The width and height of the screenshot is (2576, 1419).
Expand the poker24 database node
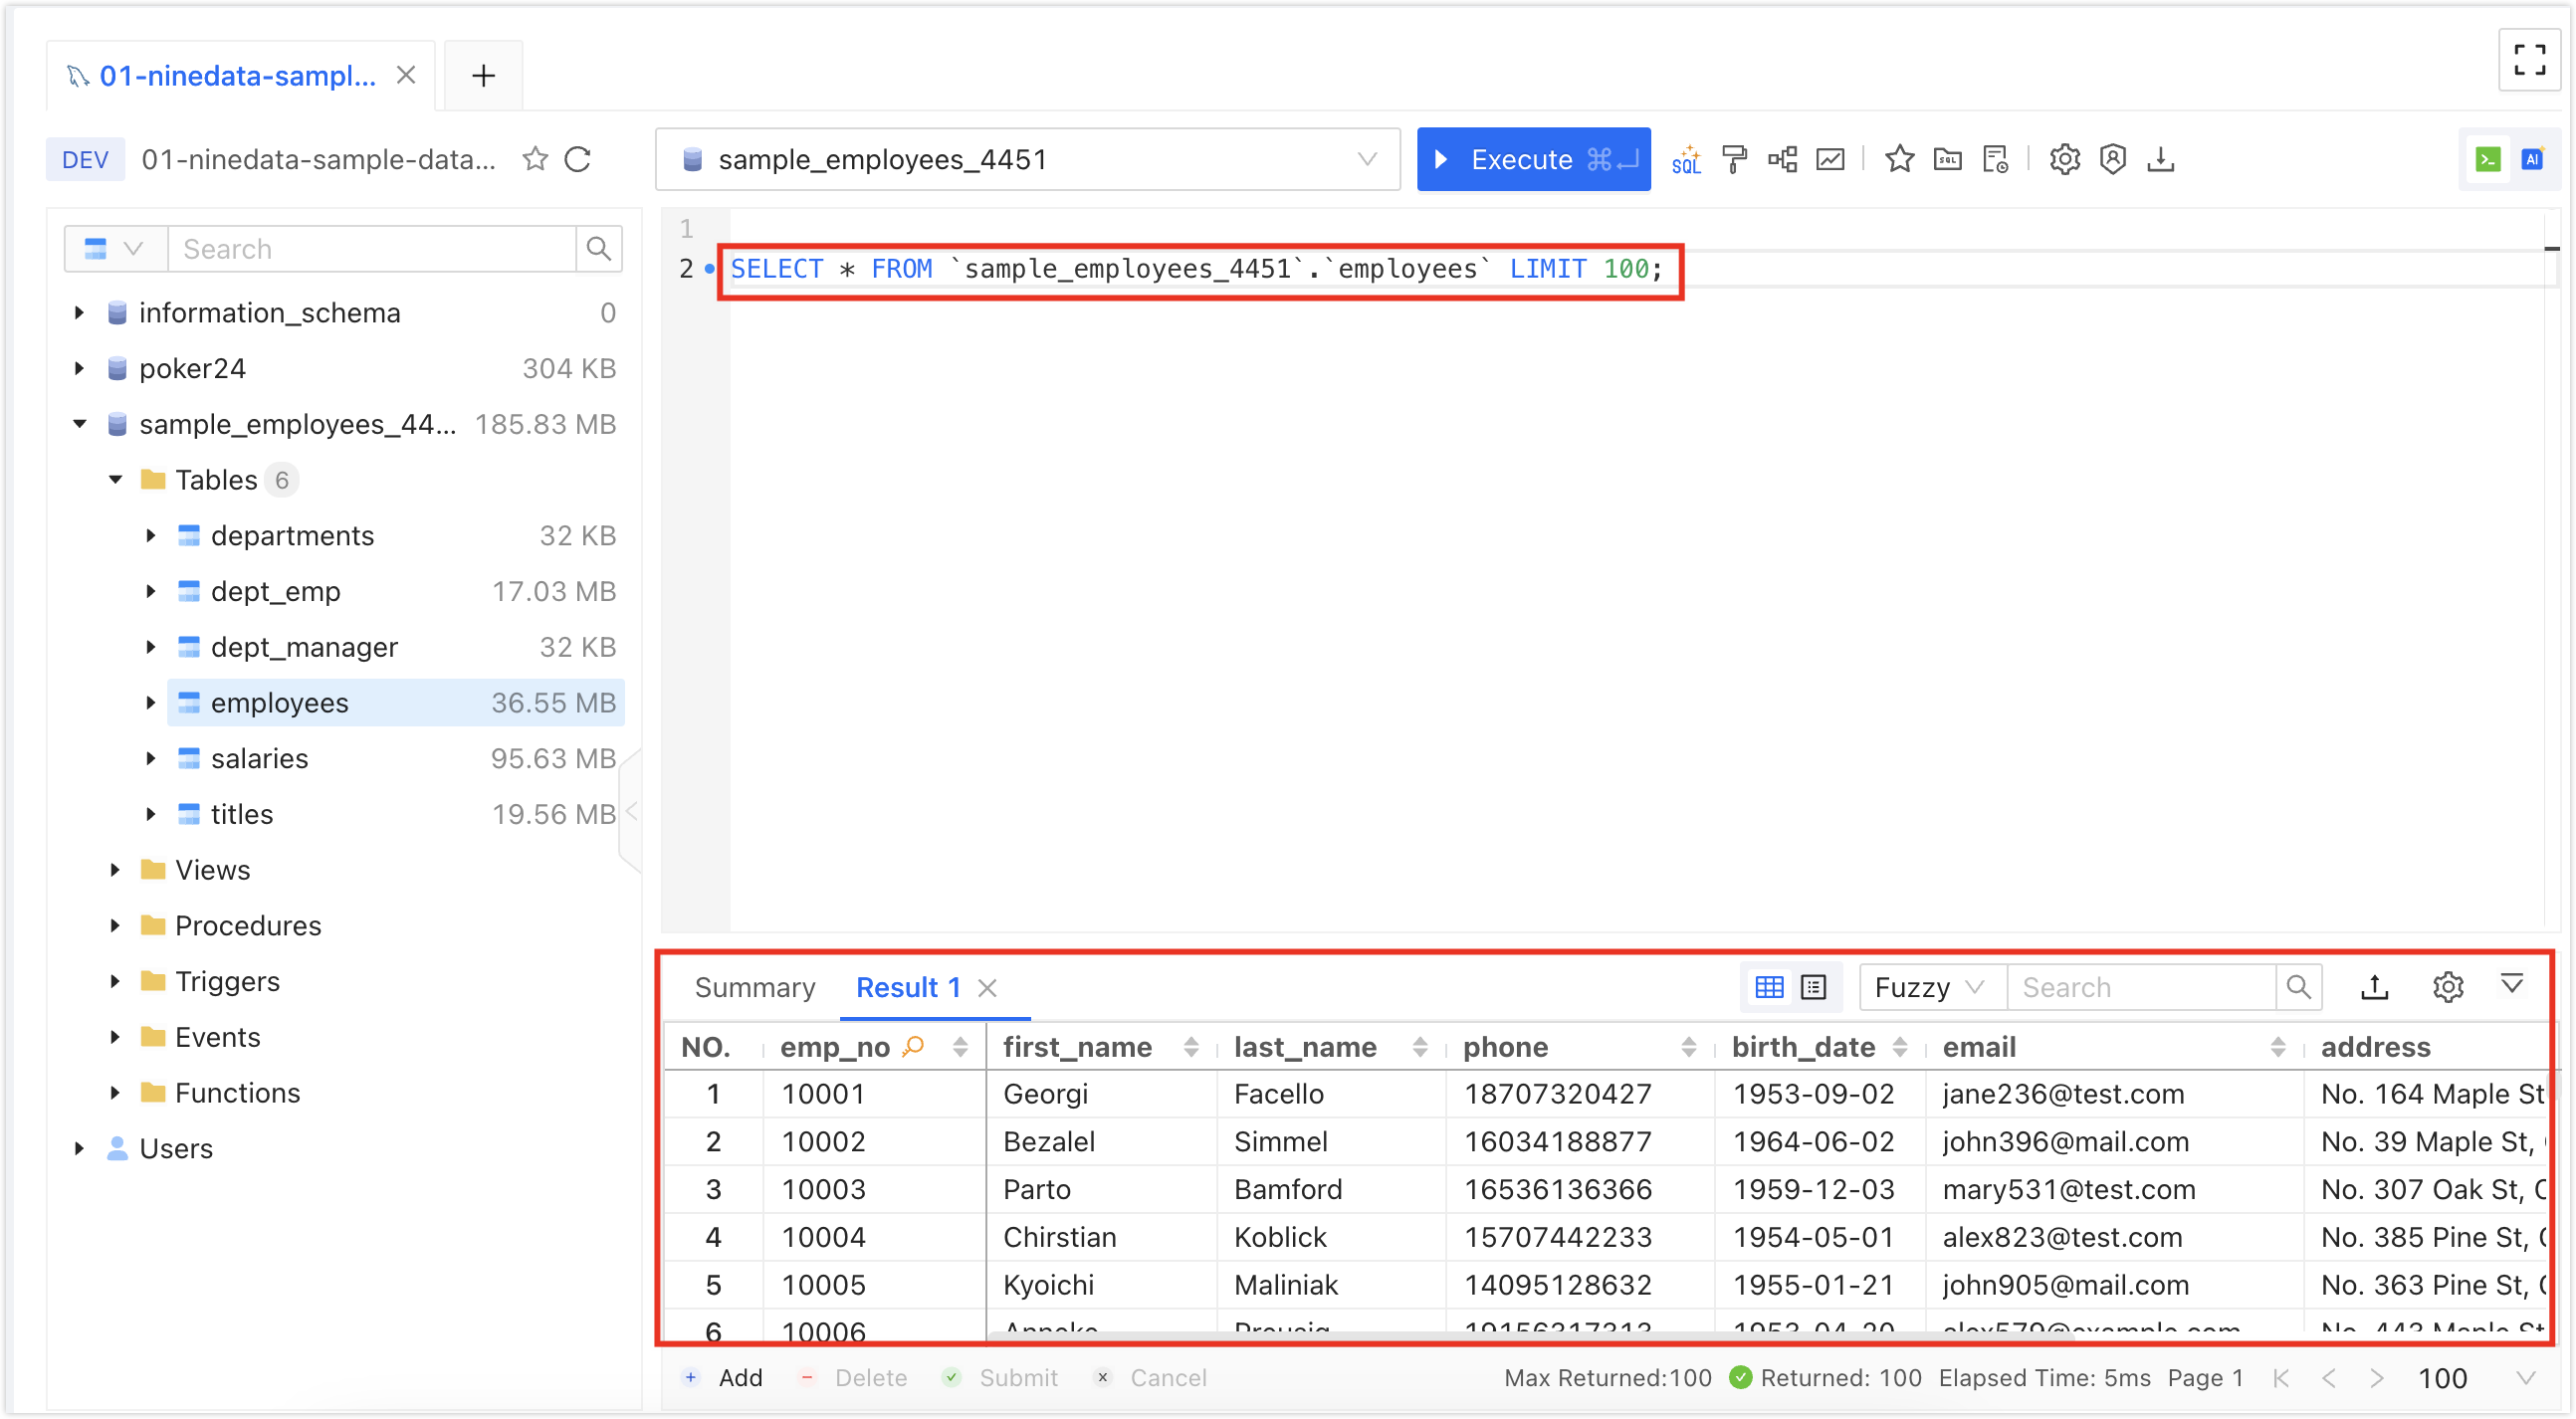coord(79,368)
